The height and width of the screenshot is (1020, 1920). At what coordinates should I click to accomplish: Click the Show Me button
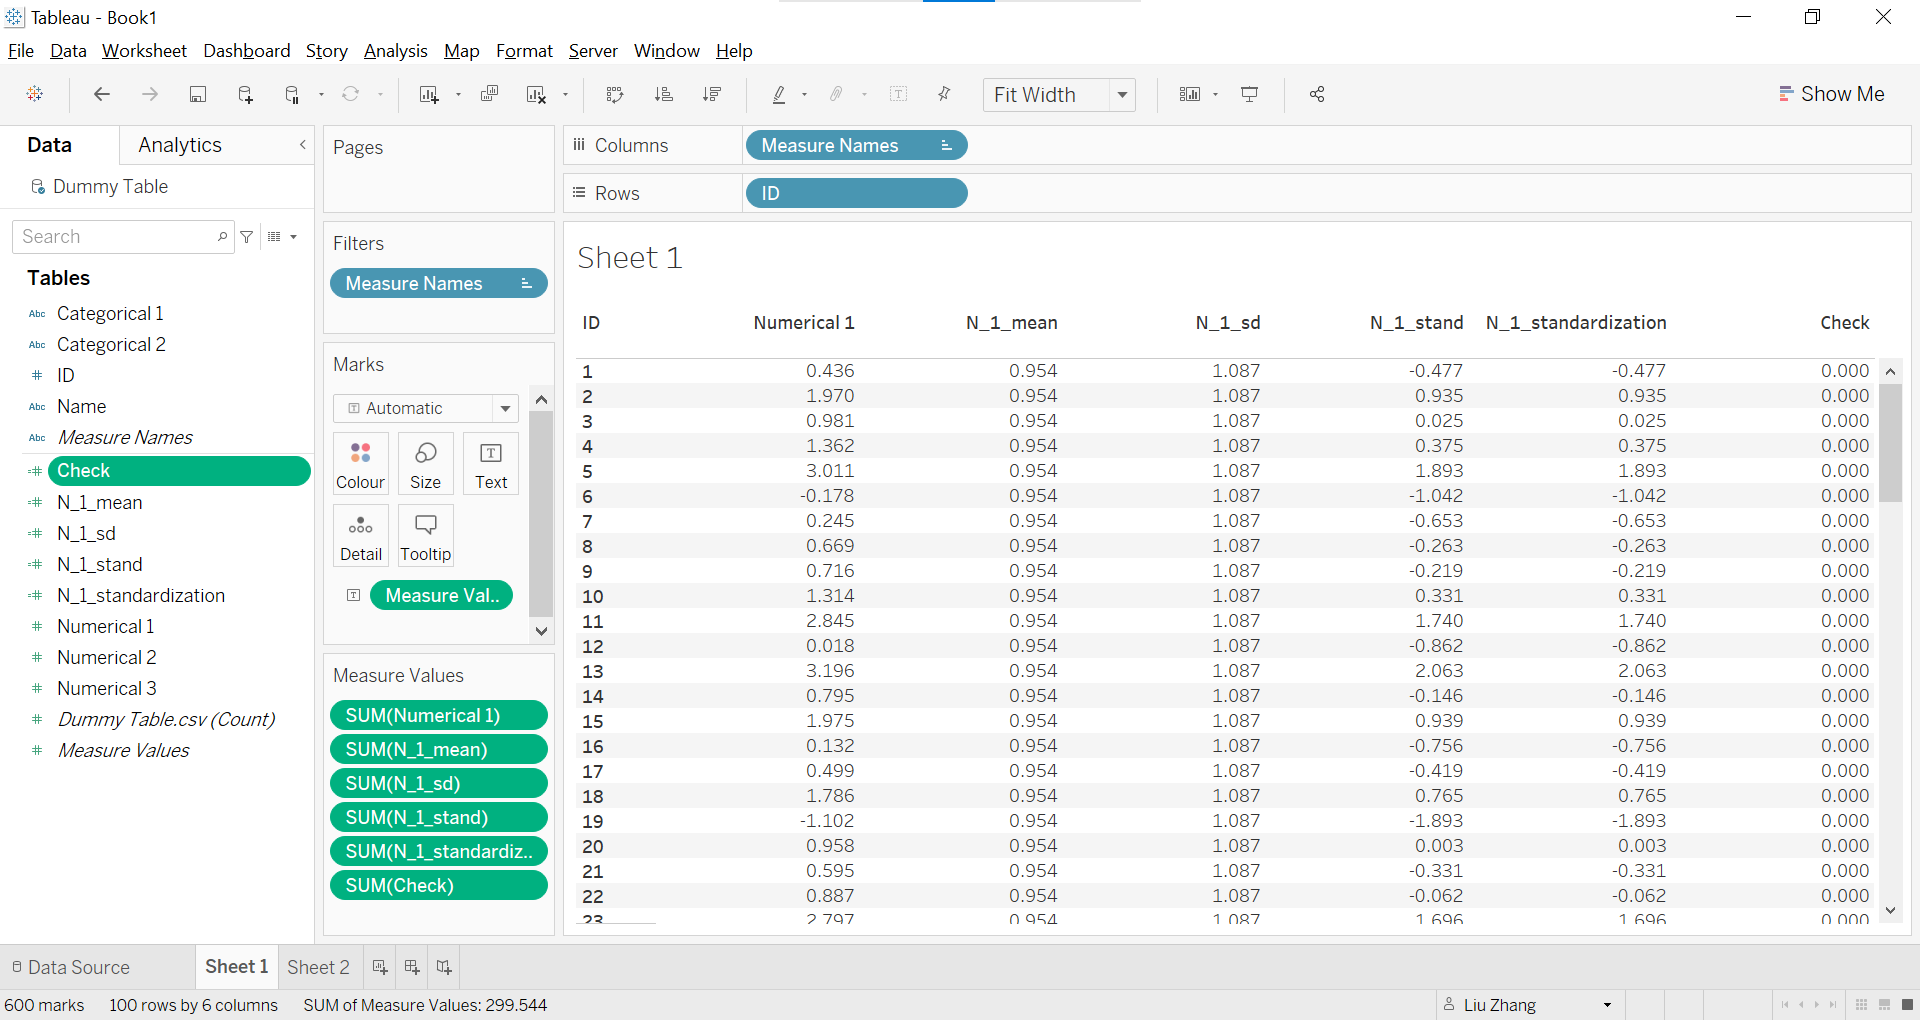click(1832, 94)
